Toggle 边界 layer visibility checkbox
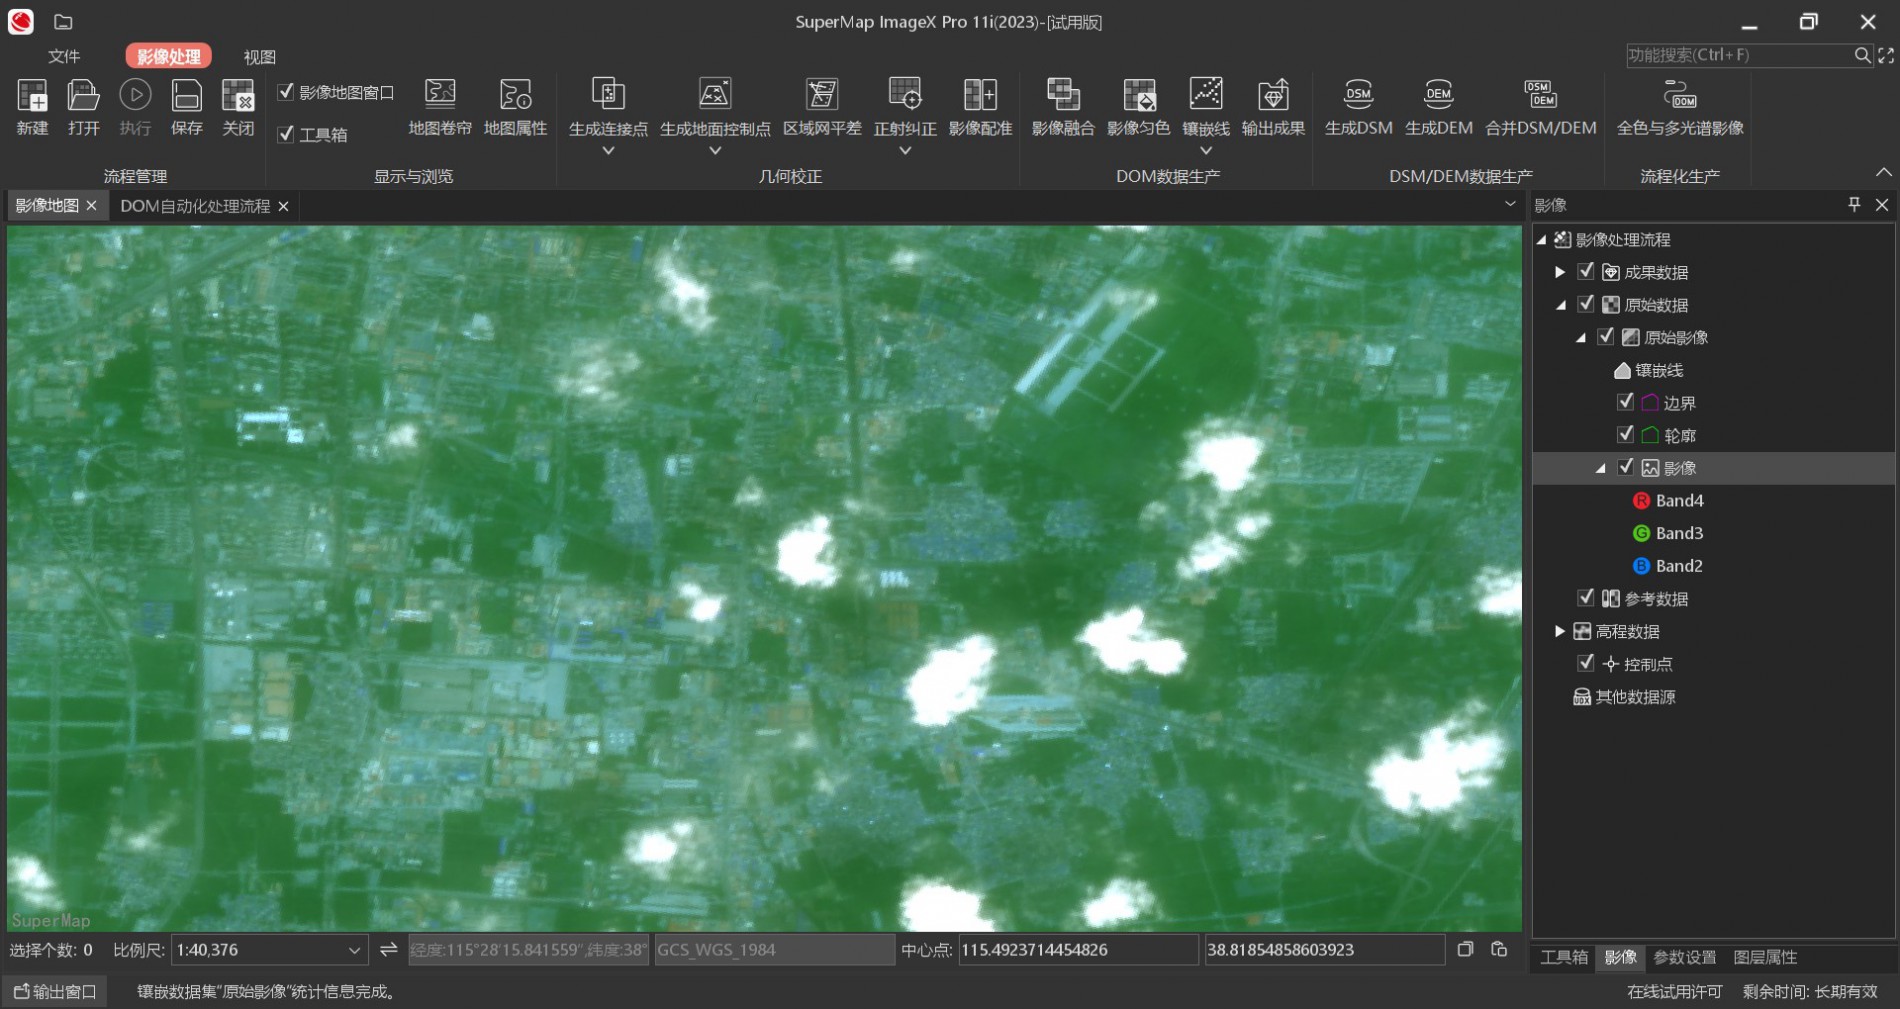 point(1626,402)
